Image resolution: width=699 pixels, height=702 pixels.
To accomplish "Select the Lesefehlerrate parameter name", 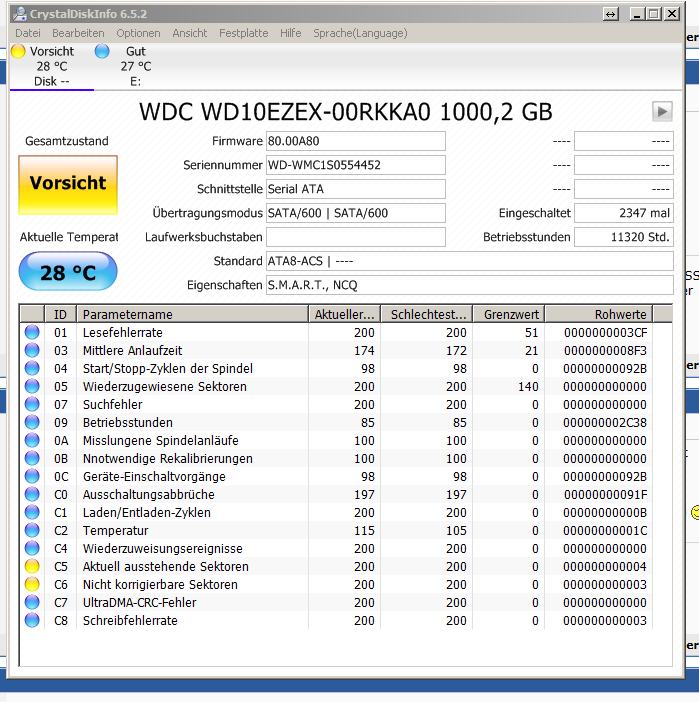I will [x=122, y=333].
